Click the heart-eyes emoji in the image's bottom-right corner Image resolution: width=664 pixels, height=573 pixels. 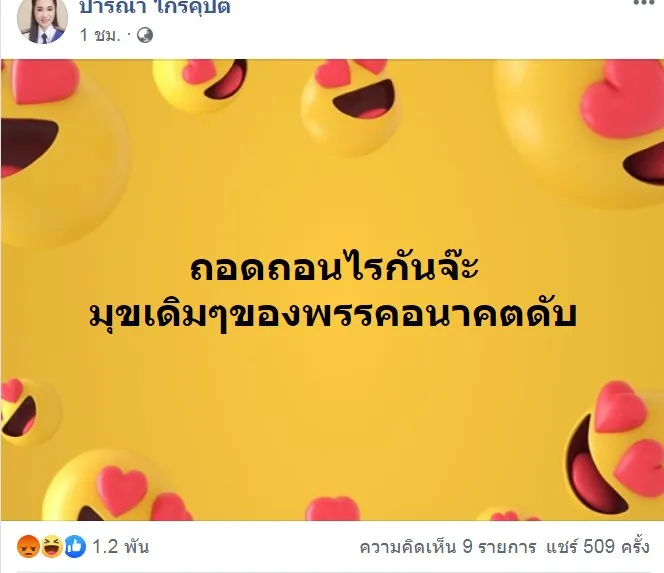pos(614,449)
